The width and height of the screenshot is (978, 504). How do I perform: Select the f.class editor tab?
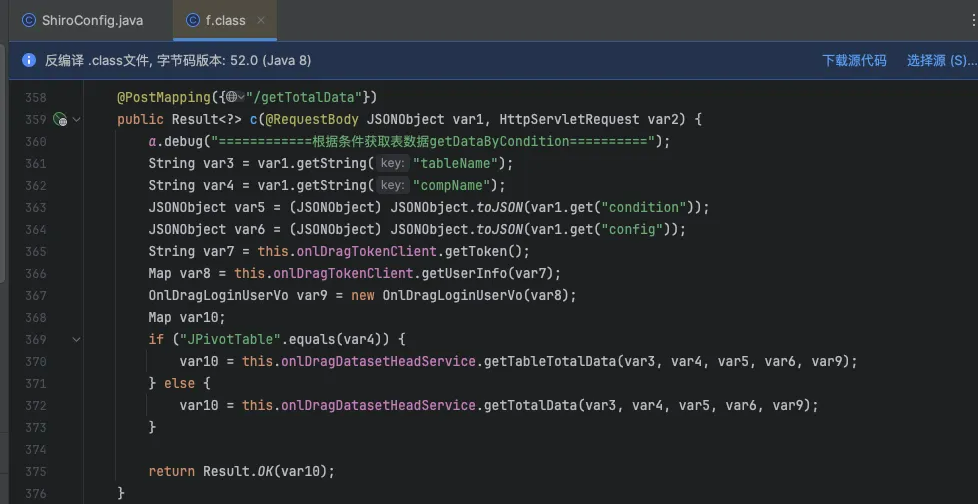[x=224, y=20]
